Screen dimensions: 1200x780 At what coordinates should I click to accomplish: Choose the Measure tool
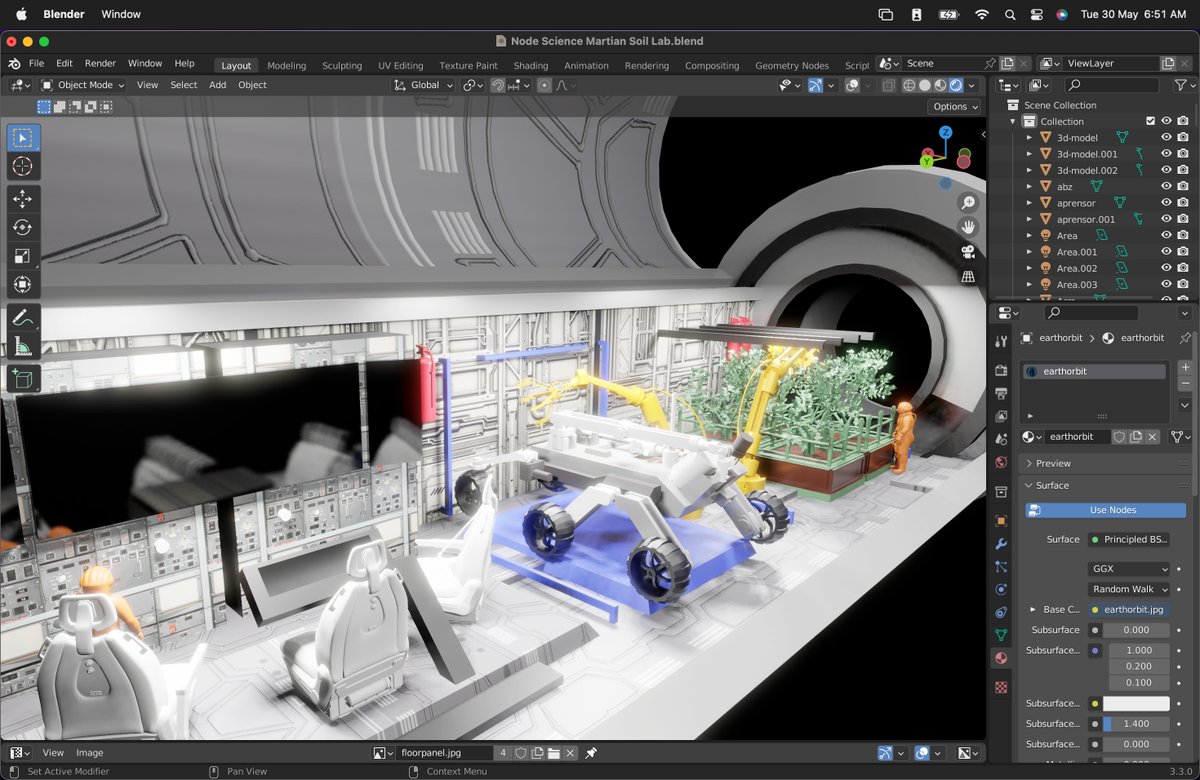click(x=23, y=347)
